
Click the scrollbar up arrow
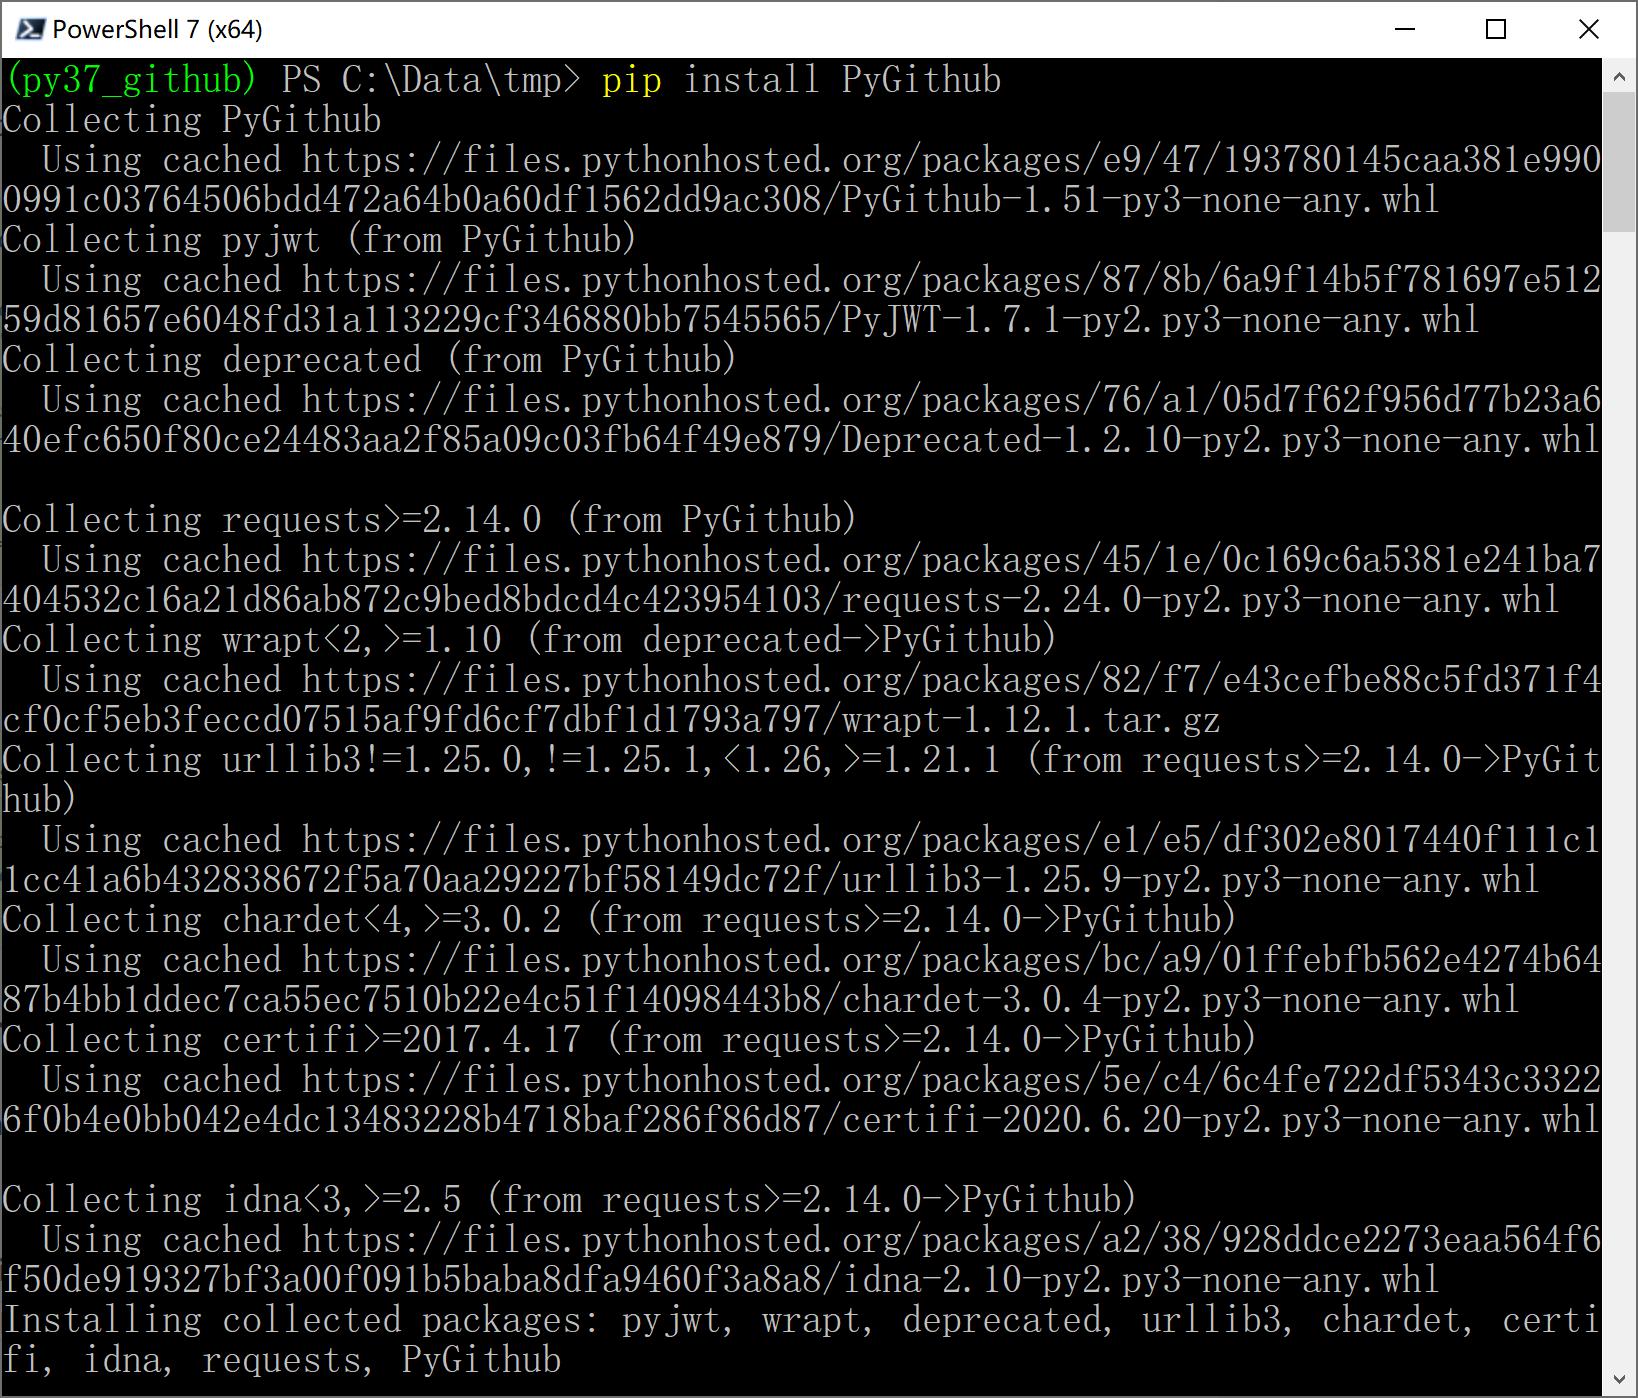[1619, 76]
